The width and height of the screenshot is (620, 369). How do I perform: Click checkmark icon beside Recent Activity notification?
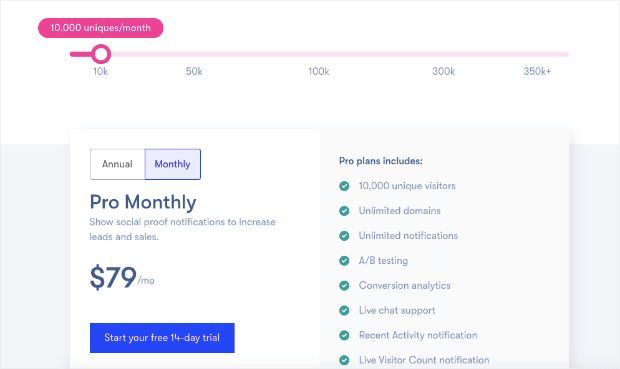(344, 335)
